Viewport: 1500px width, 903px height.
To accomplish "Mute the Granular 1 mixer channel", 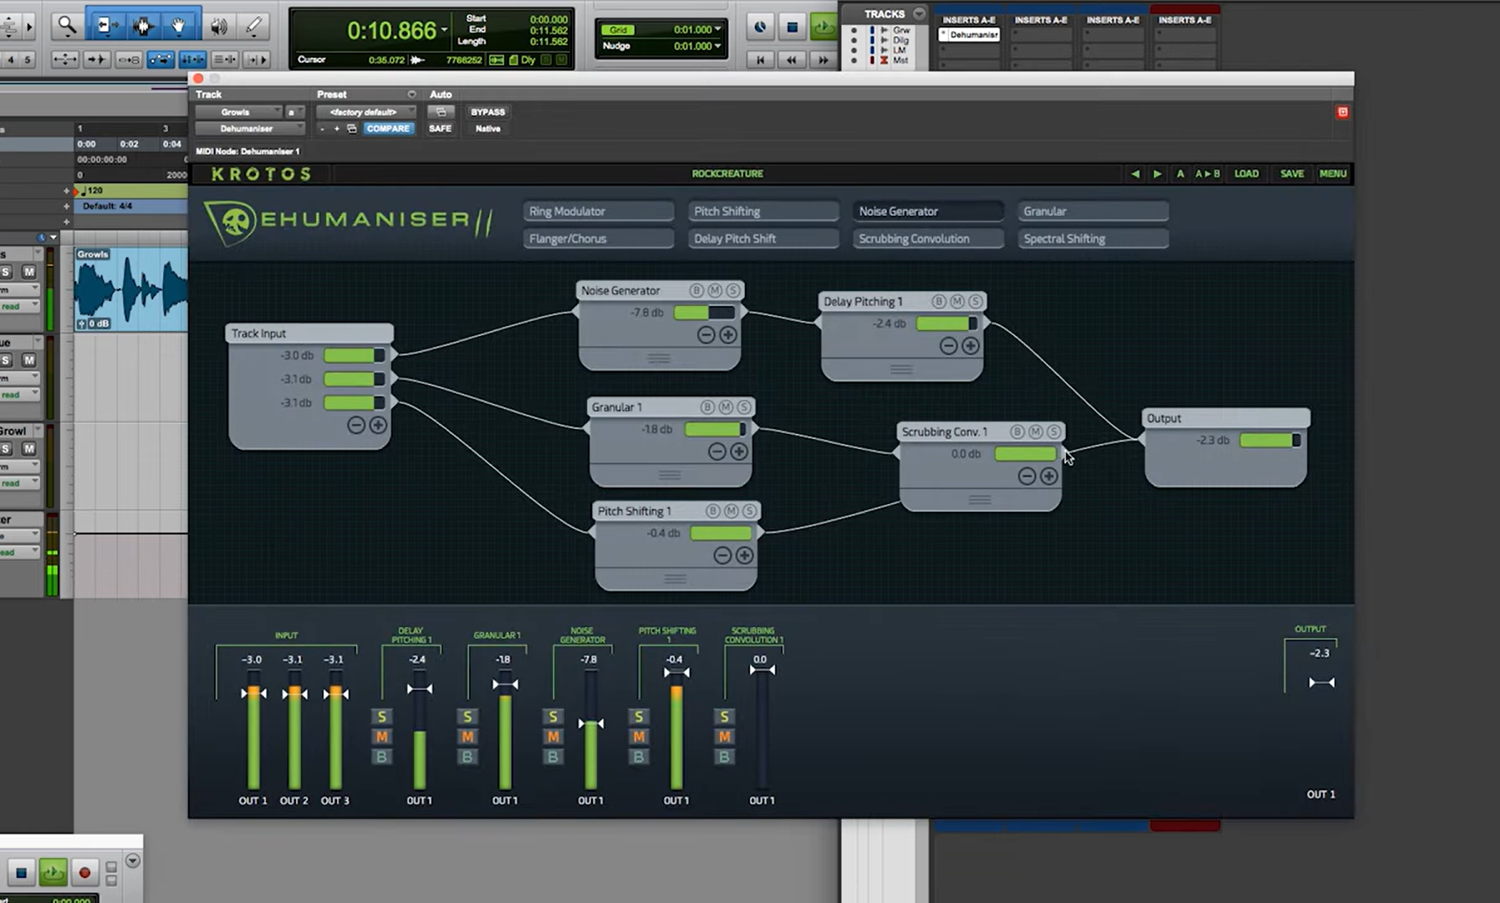I will [x=467, y=737].
